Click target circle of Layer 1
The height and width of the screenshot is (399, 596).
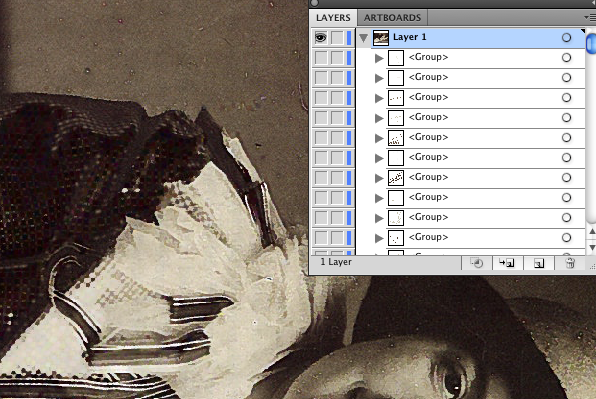pyautogui.click(x=566, y=38)
